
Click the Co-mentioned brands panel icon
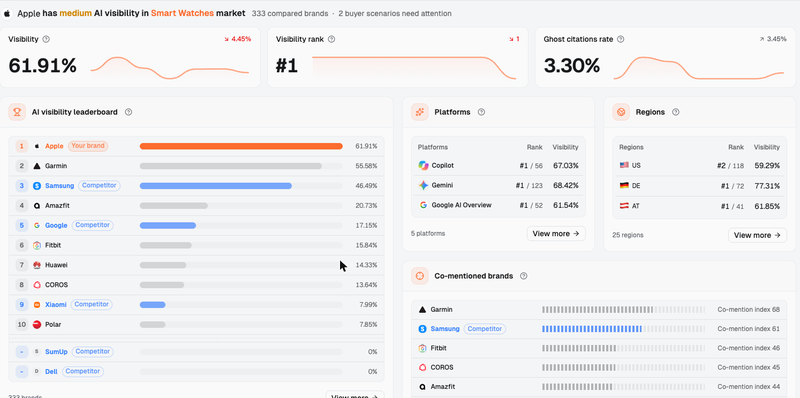pyautogui.click(x=420, y=276)
